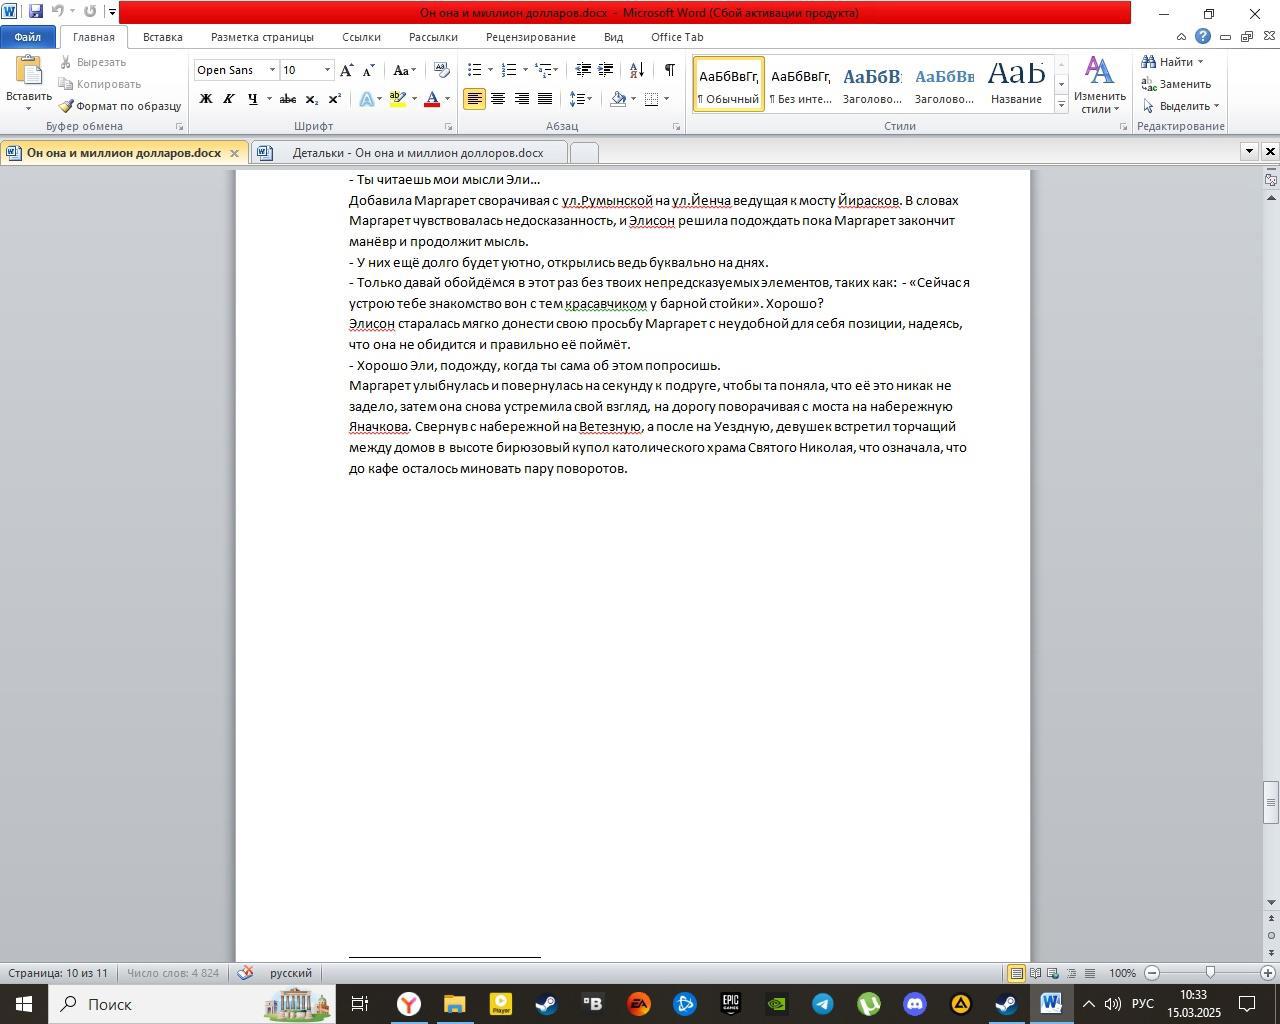Expand the numbering list dropdown arrow
1280x1024 pixels.
tap(525, 70)
